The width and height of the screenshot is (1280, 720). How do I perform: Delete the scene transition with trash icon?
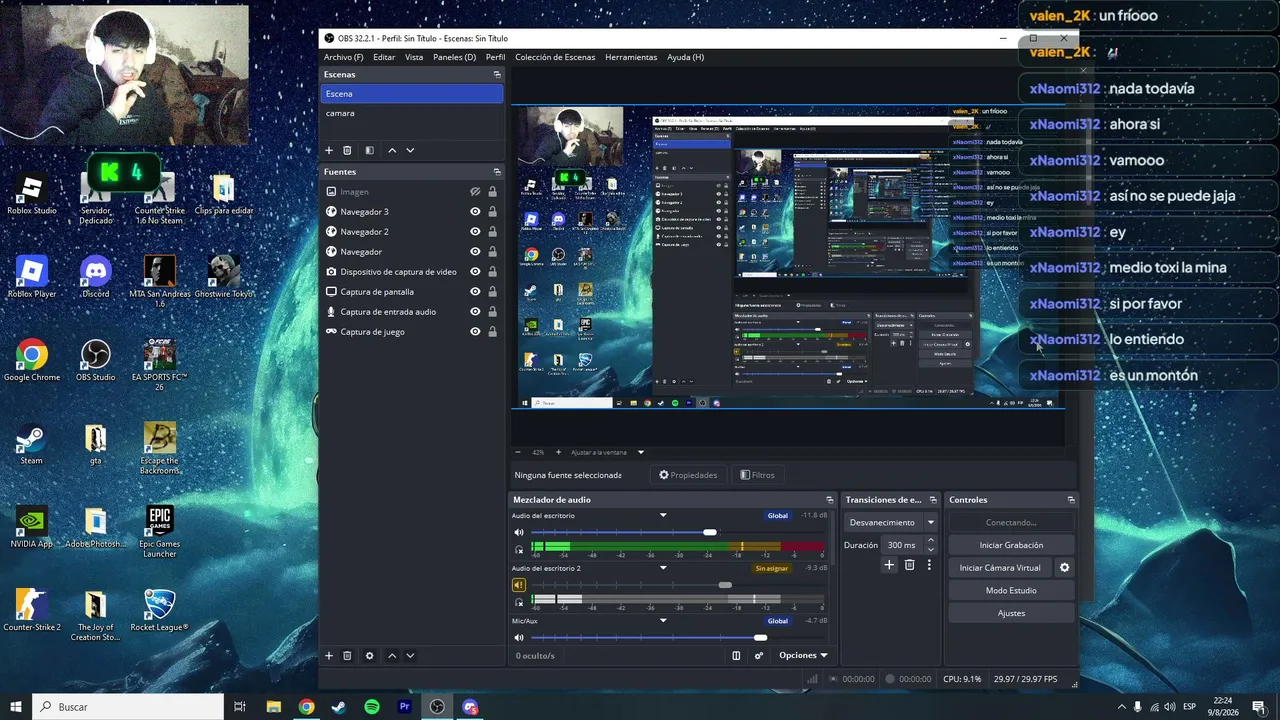[909, 565]
